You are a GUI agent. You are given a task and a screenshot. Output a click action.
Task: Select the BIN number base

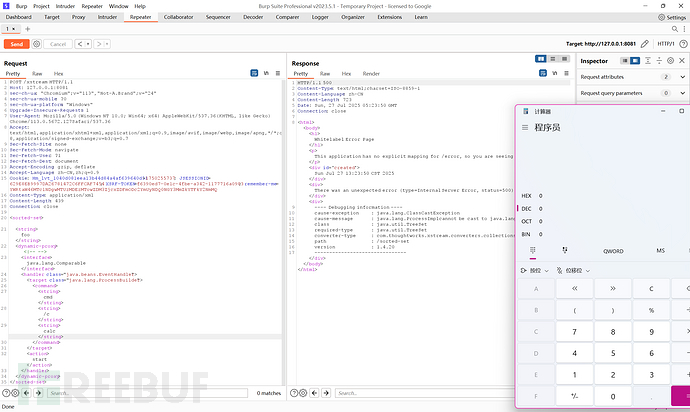pyautogui.click(x=527, y=233)
